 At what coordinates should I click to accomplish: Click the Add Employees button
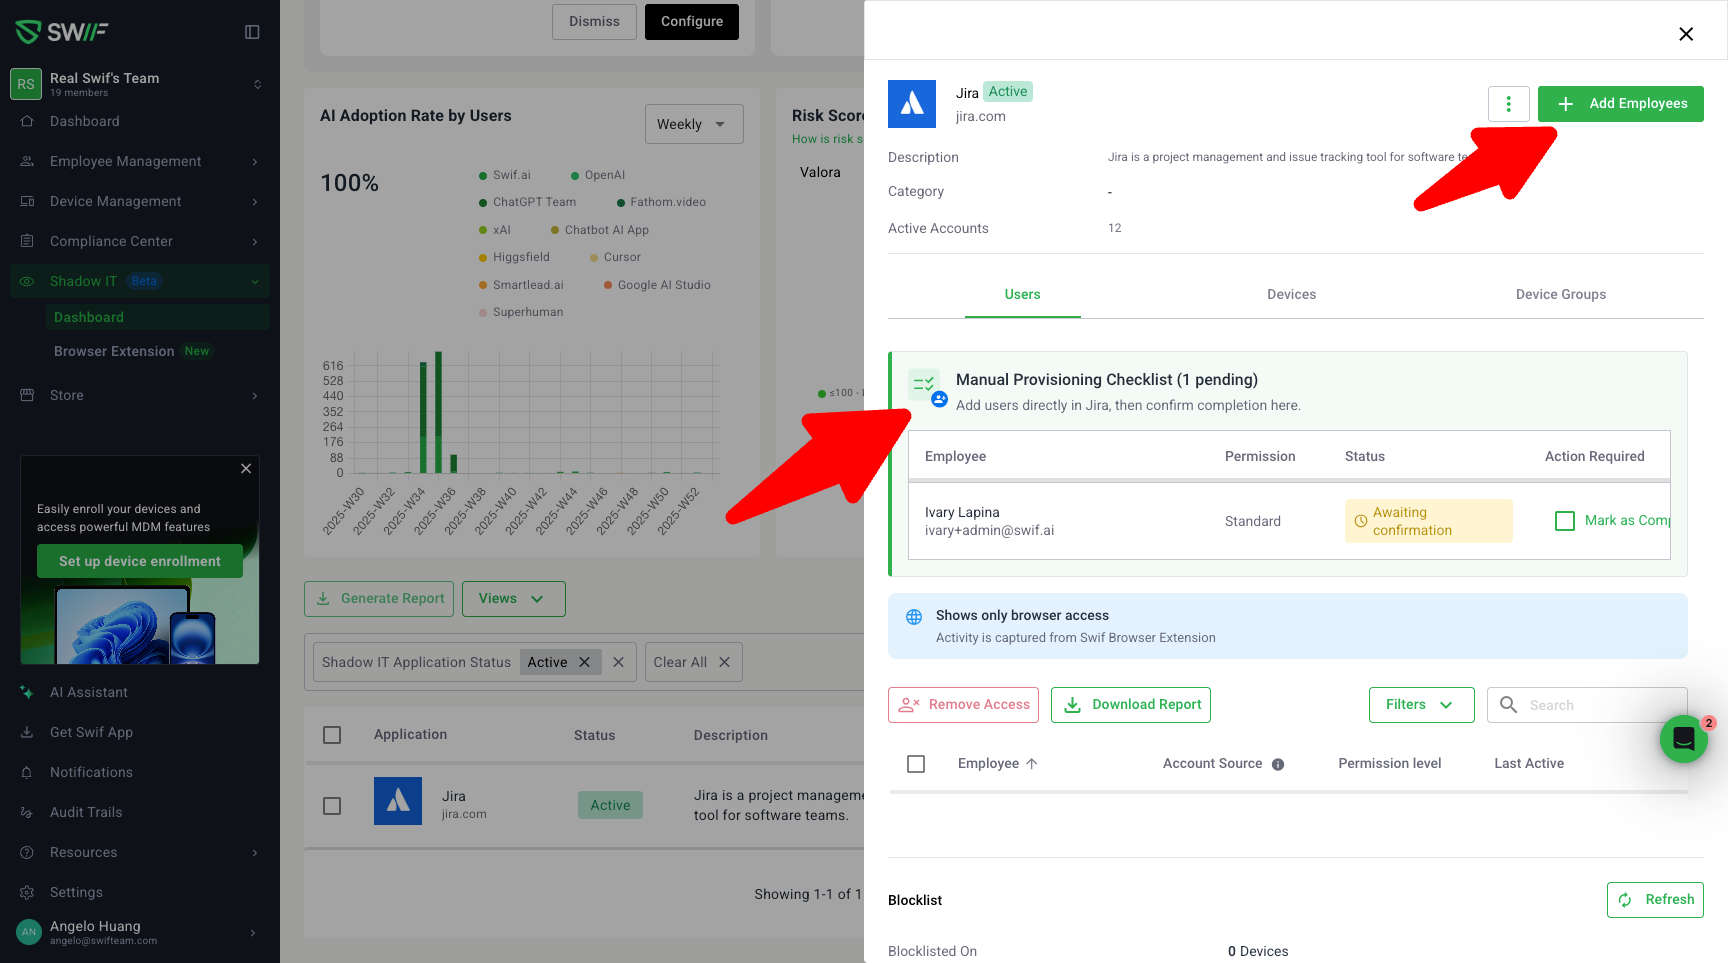1620,104
